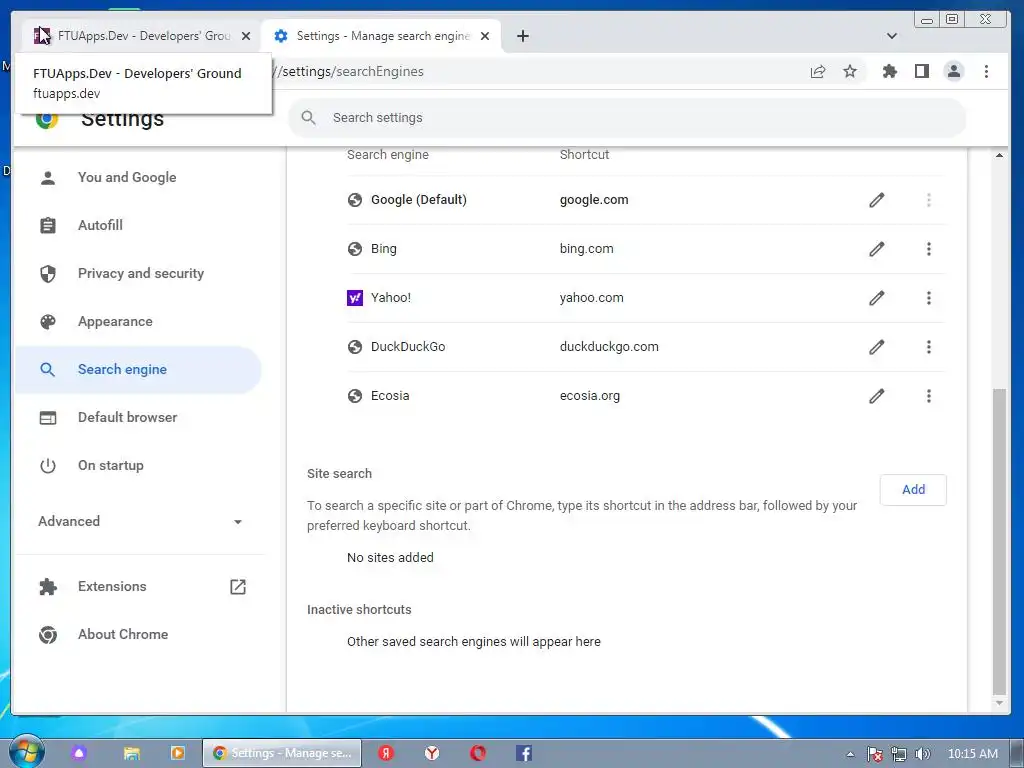Open Privacy and security settings
The width and height of the screenshot is (1024, 768).
coord(140,274)
